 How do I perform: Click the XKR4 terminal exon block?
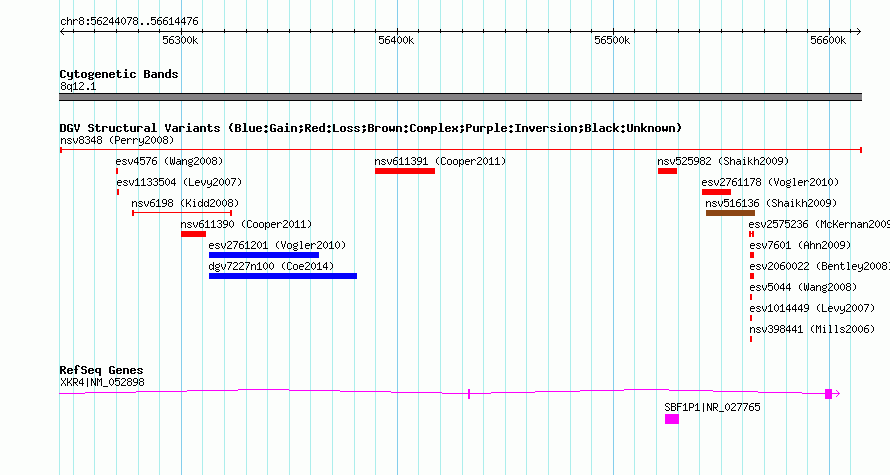[x=828, y=394]
